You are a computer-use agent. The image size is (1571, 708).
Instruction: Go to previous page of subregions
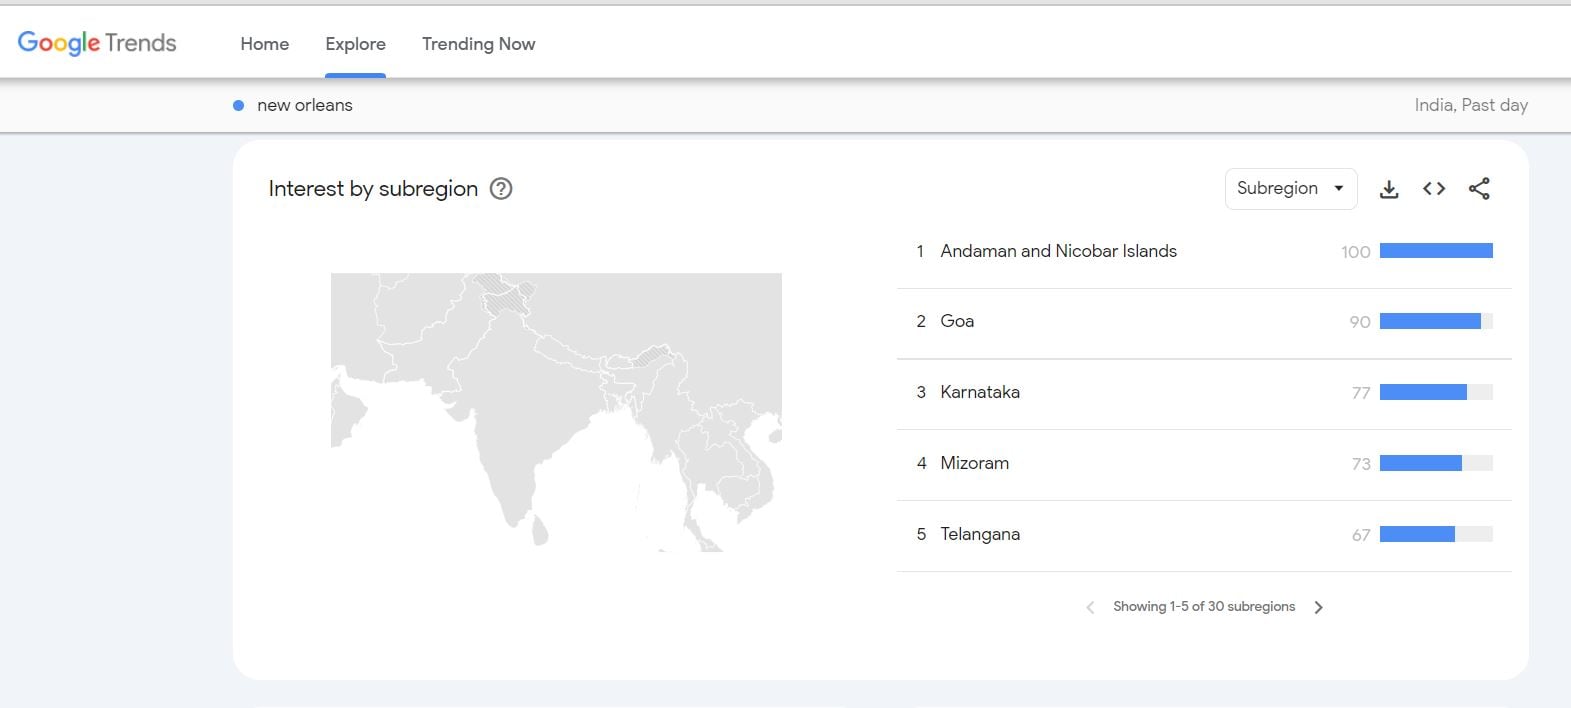pyautogui.click(x=1090, y=607)
